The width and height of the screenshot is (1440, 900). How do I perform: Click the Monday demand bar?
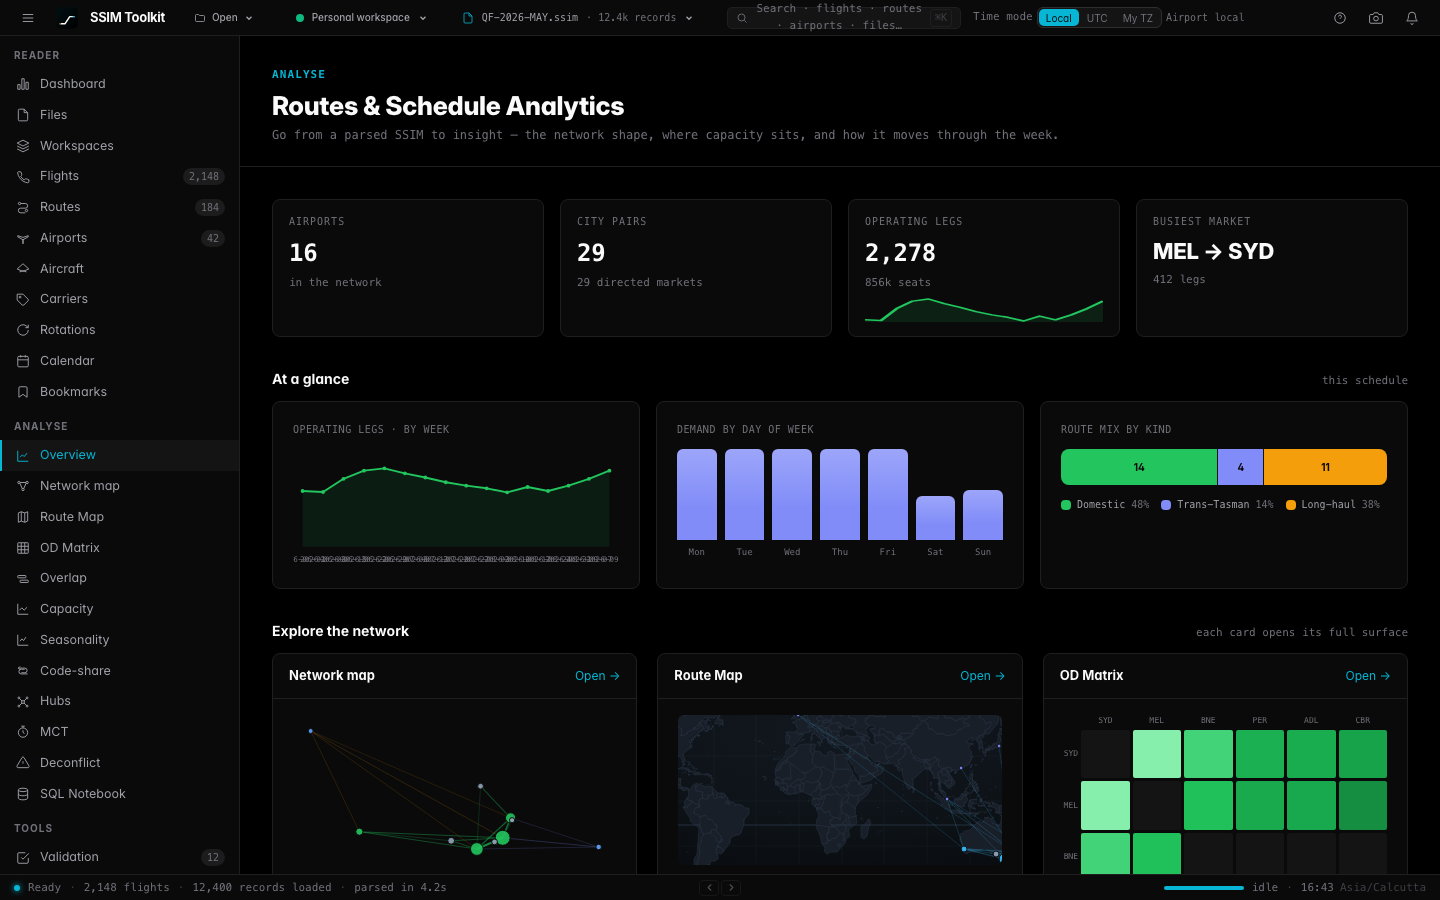click(x=697, y=495)
